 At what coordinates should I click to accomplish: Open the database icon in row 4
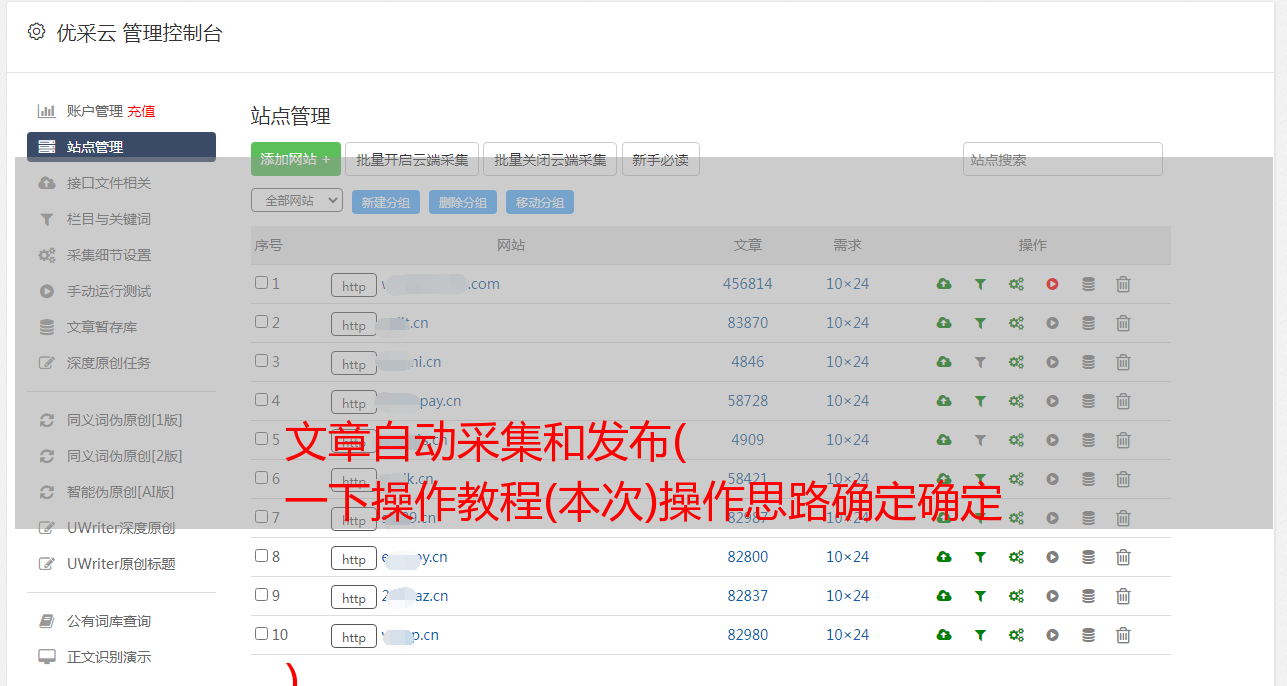pyautogui.click(x=1088, y=401)
